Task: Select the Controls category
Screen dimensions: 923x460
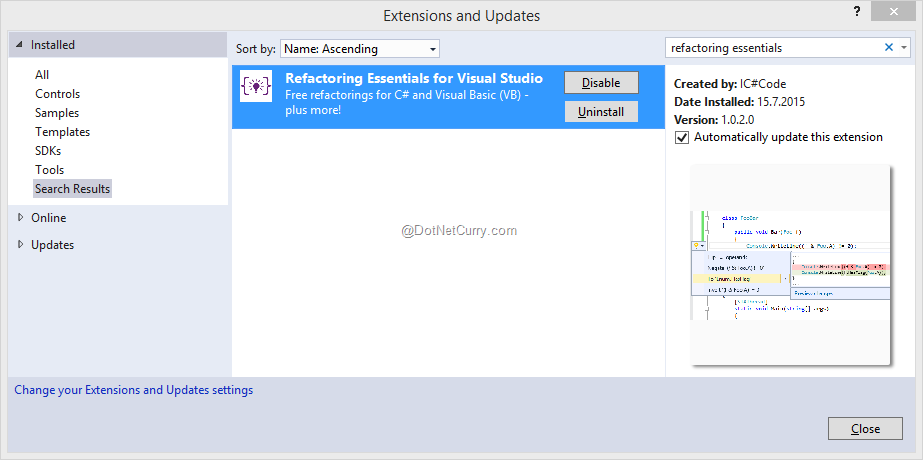Action: 57,94
